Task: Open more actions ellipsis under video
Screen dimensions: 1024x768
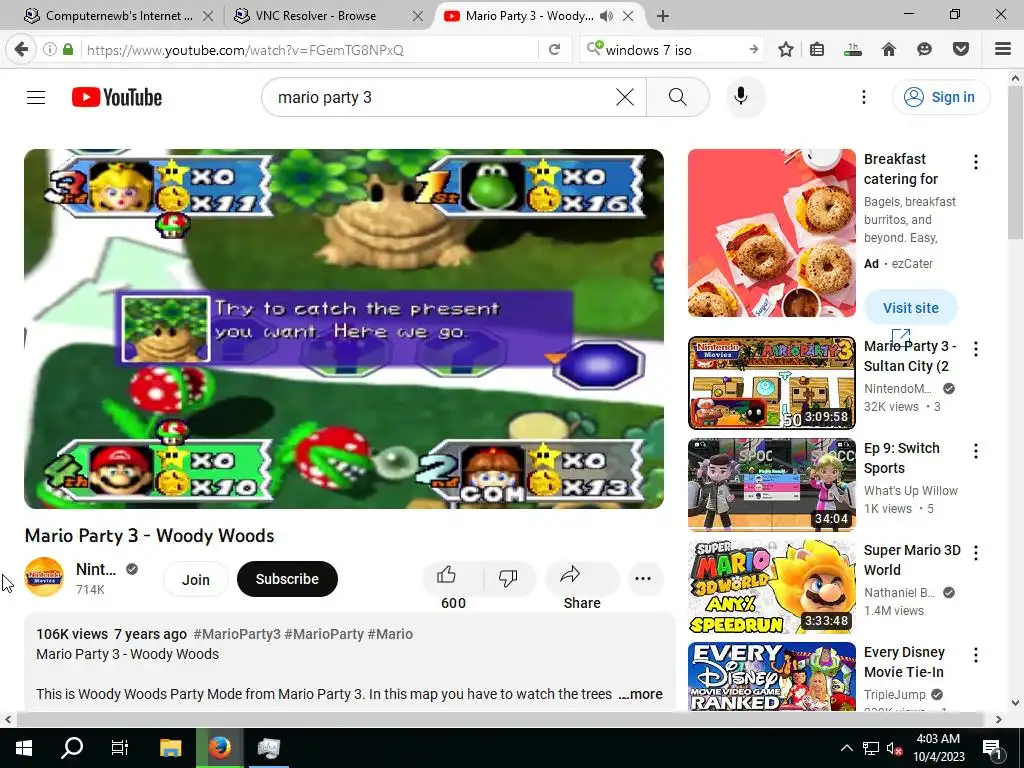Action: point(643,579)
